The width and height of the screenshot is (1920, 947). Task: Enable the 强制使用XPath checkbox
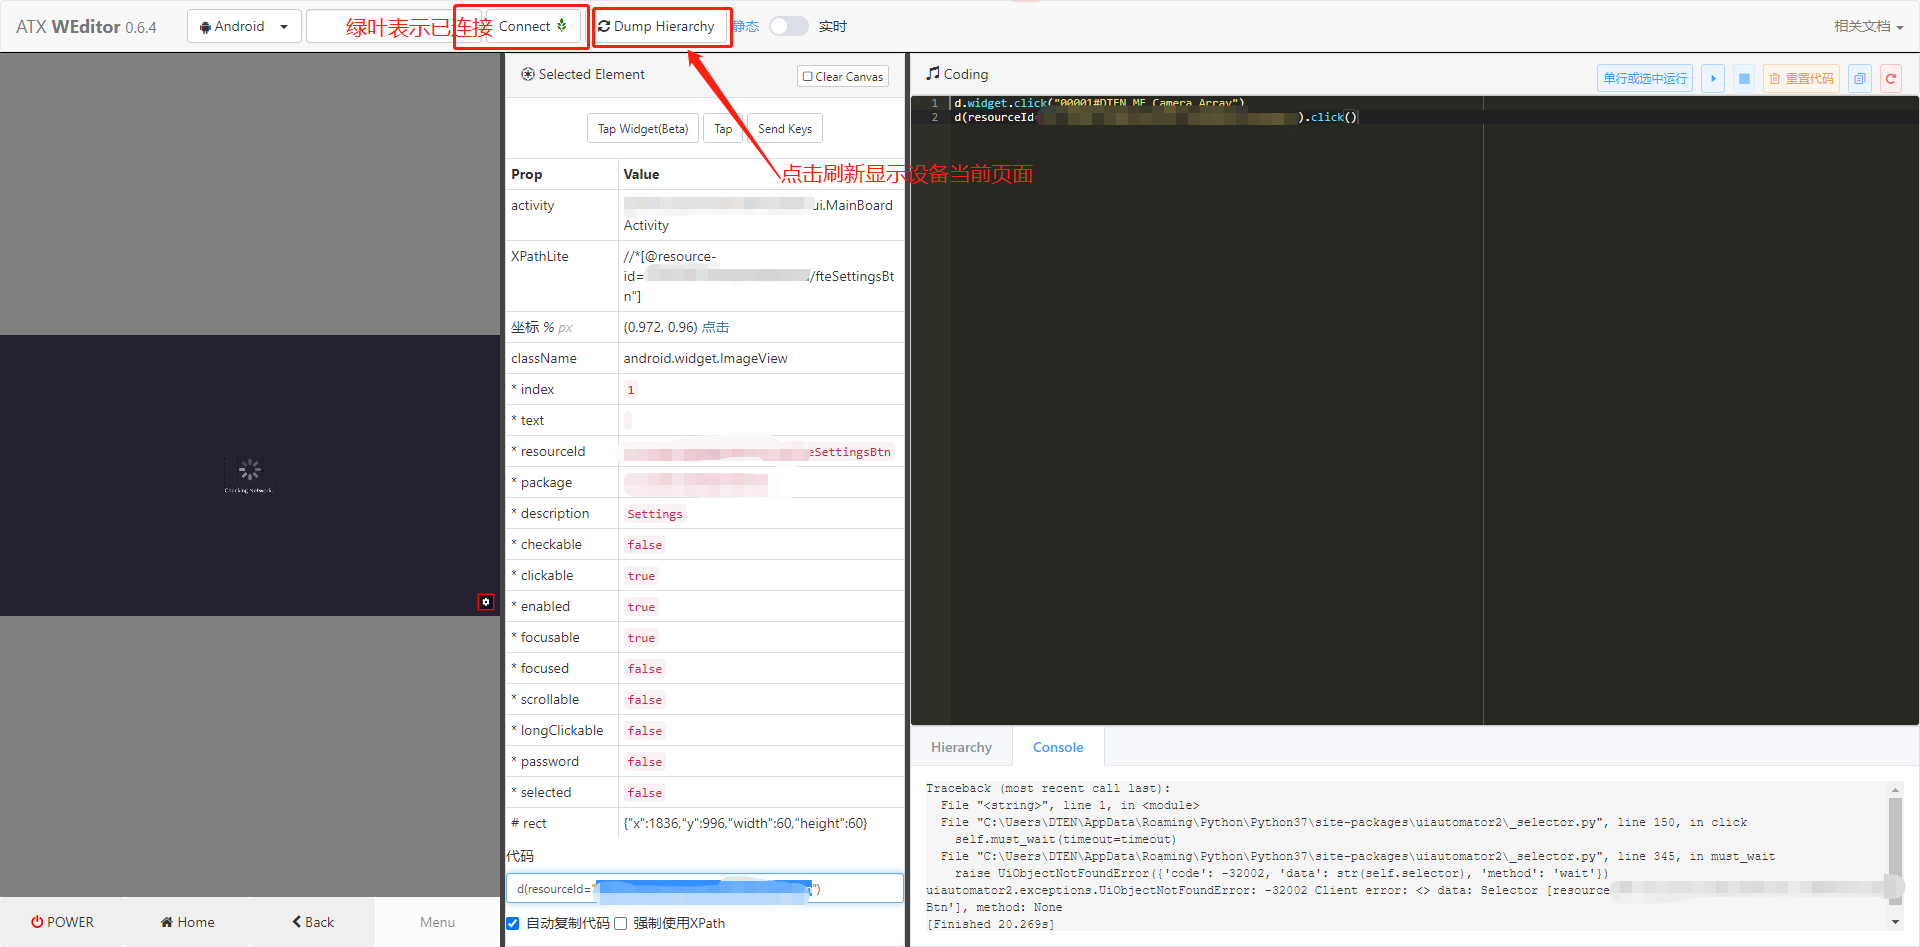point(620,923)
